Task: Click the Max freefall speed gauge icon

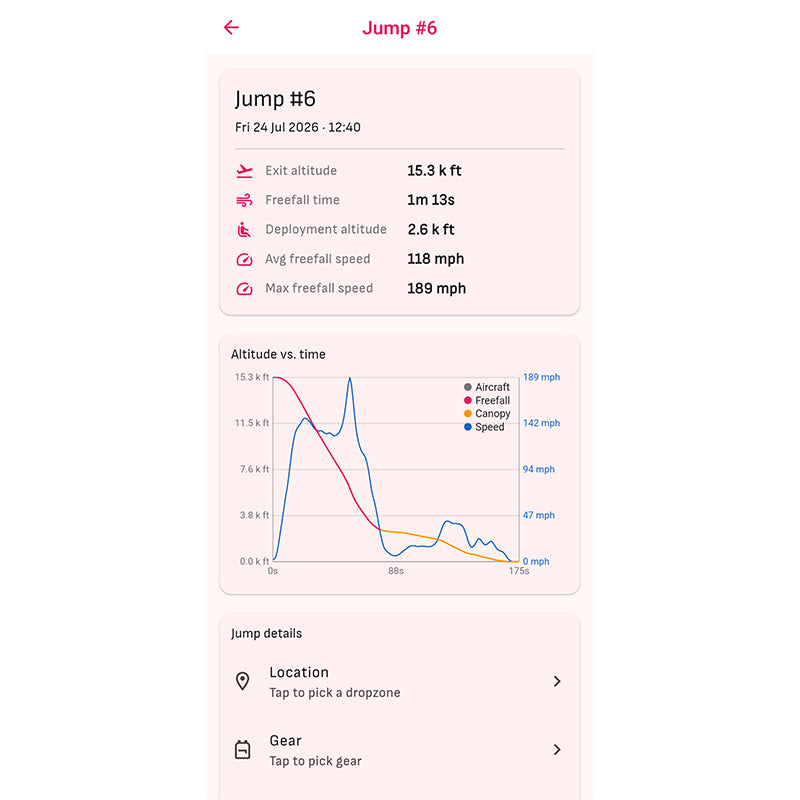Action: [244, 289]
